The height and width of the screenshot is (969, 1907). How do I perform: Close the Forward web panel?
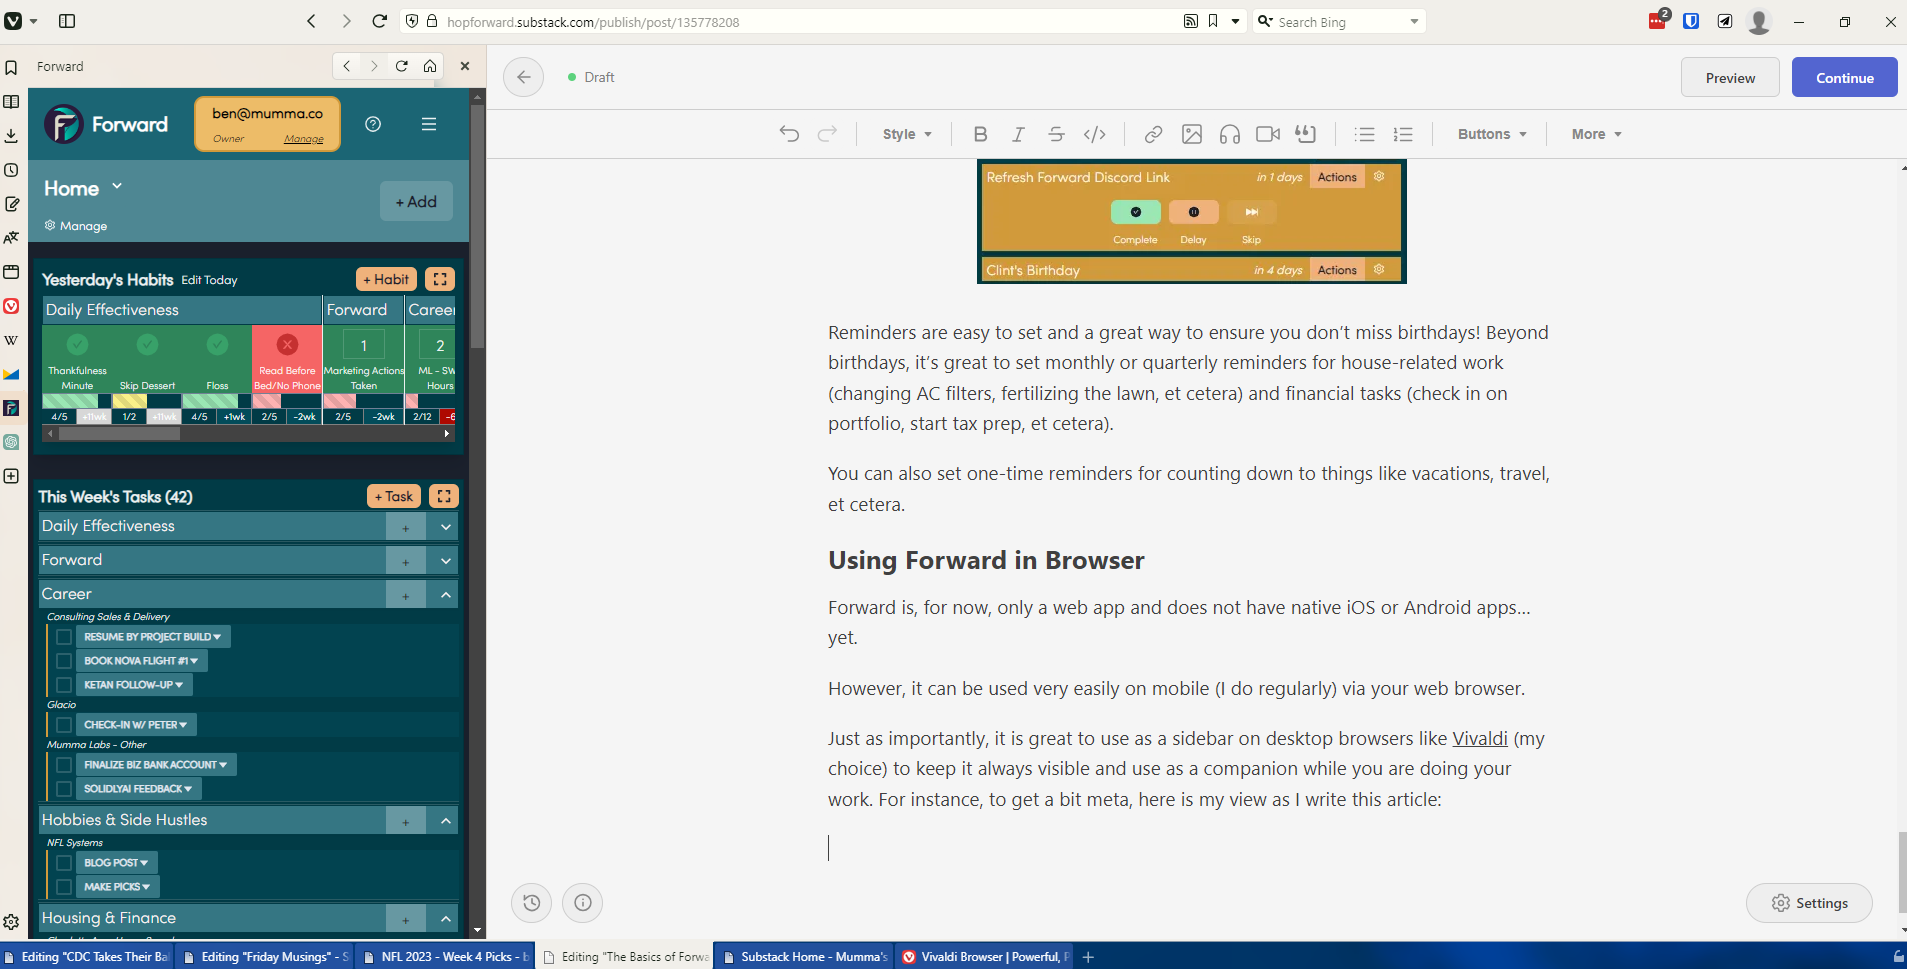tap(465, 66)
